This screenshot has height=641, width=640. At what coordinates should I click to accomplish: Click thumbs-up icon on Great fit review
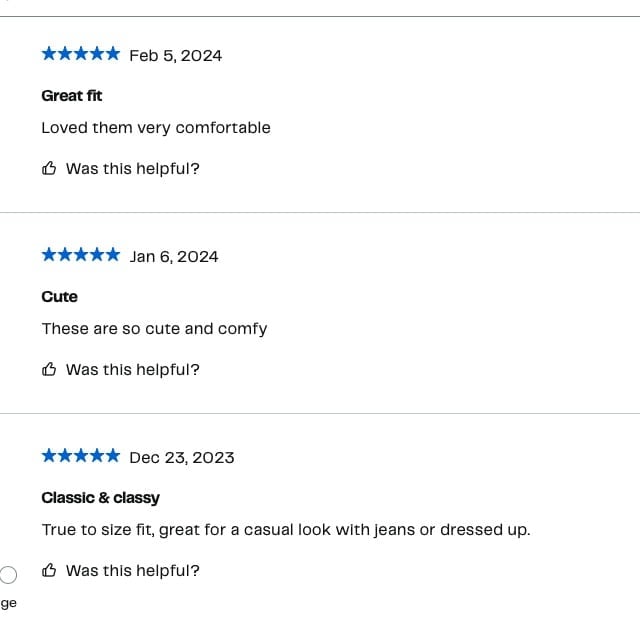tap(49, 168)
